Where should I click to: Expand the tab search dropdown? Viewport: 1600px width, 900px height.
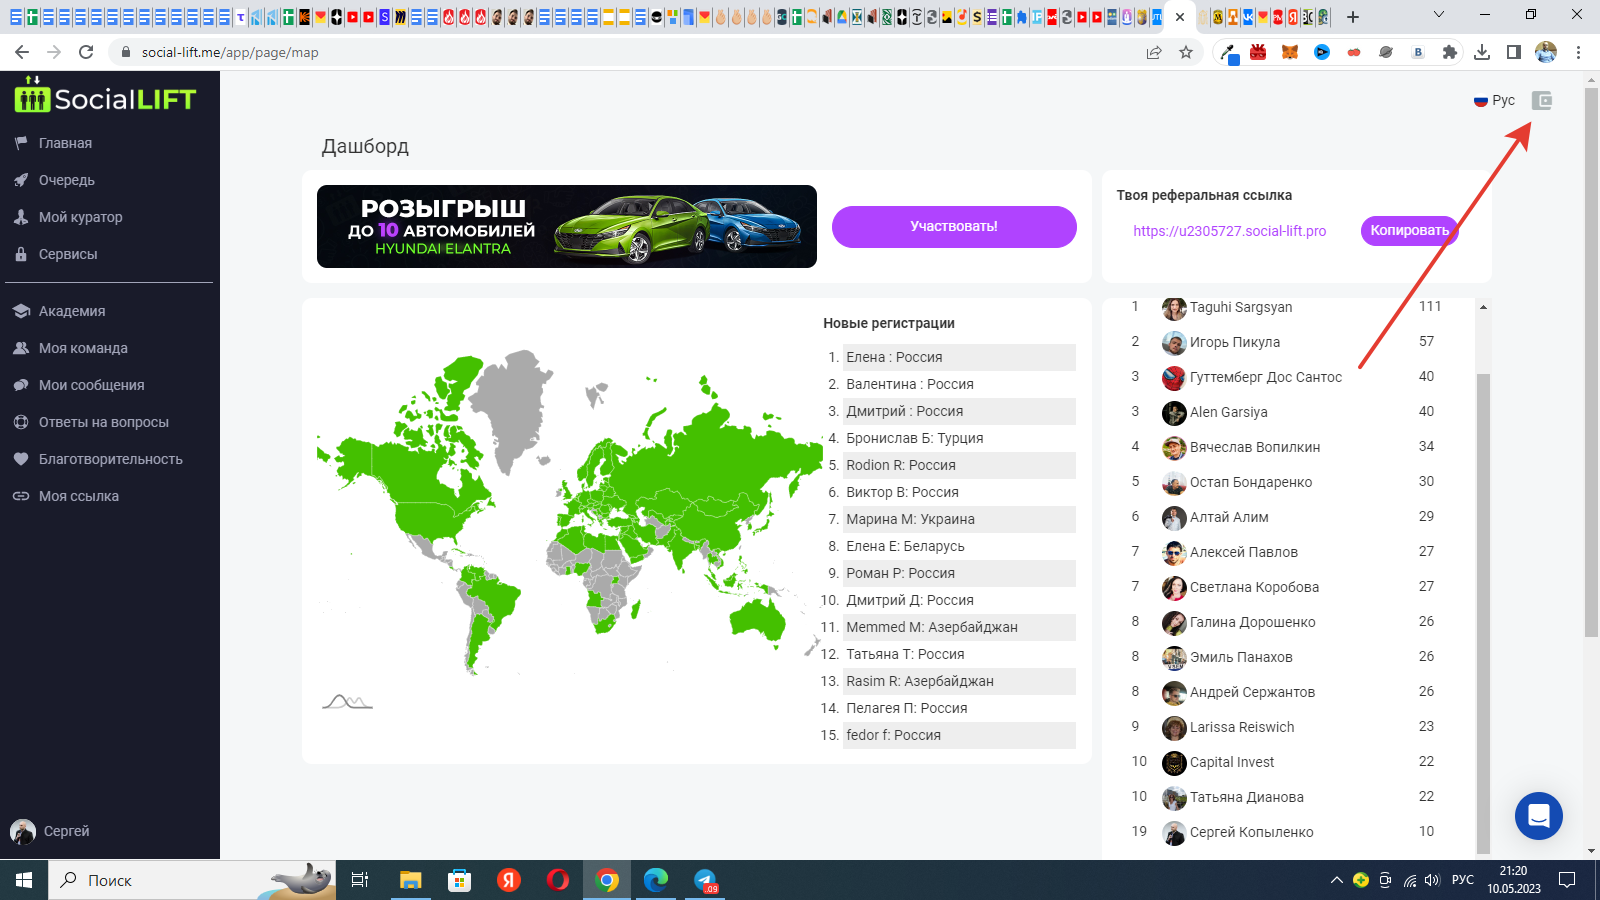coord(1439,14)
